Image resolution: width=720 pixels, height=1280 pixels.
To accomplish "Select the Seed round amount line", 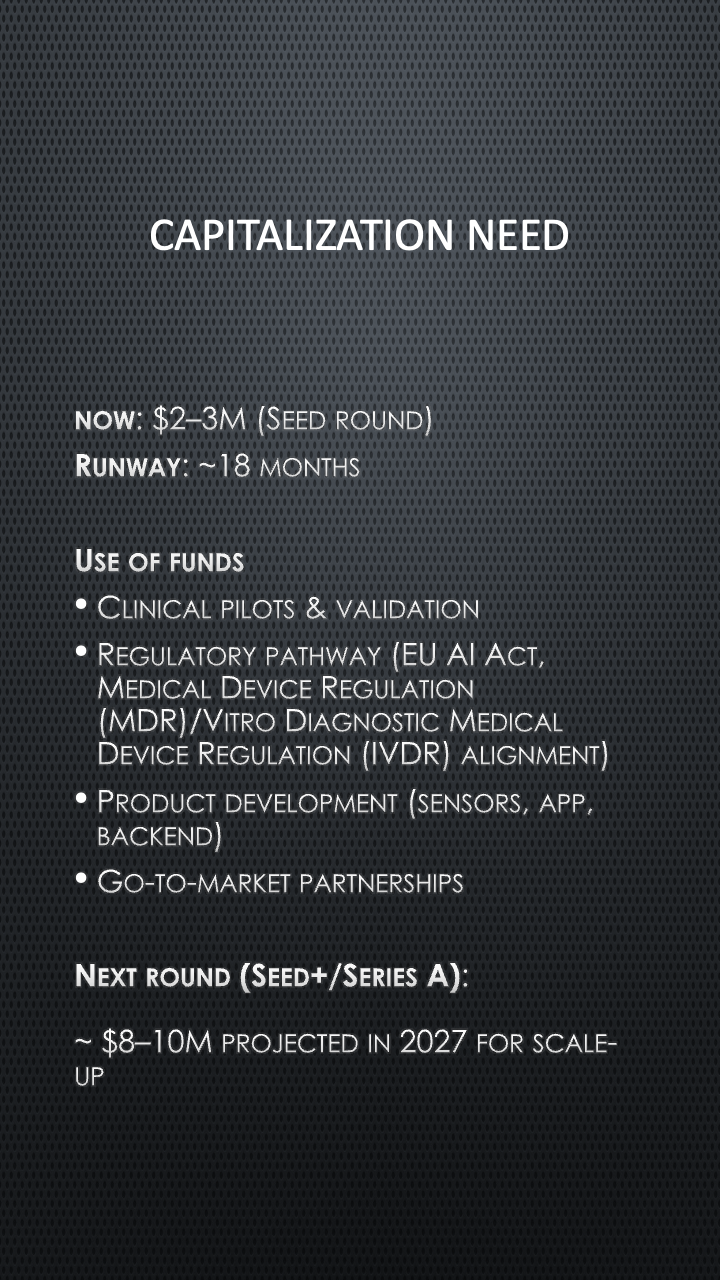I will pos(253,420).
